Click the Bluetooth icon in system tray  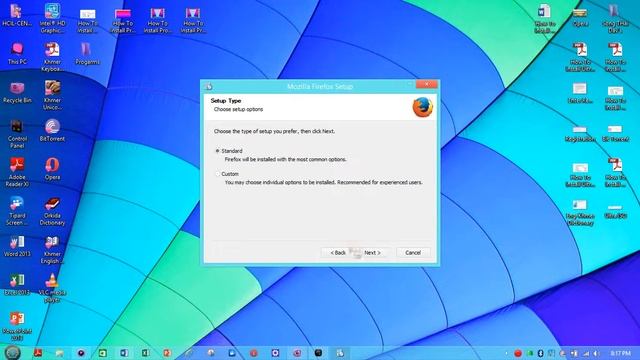click(540, 353)
